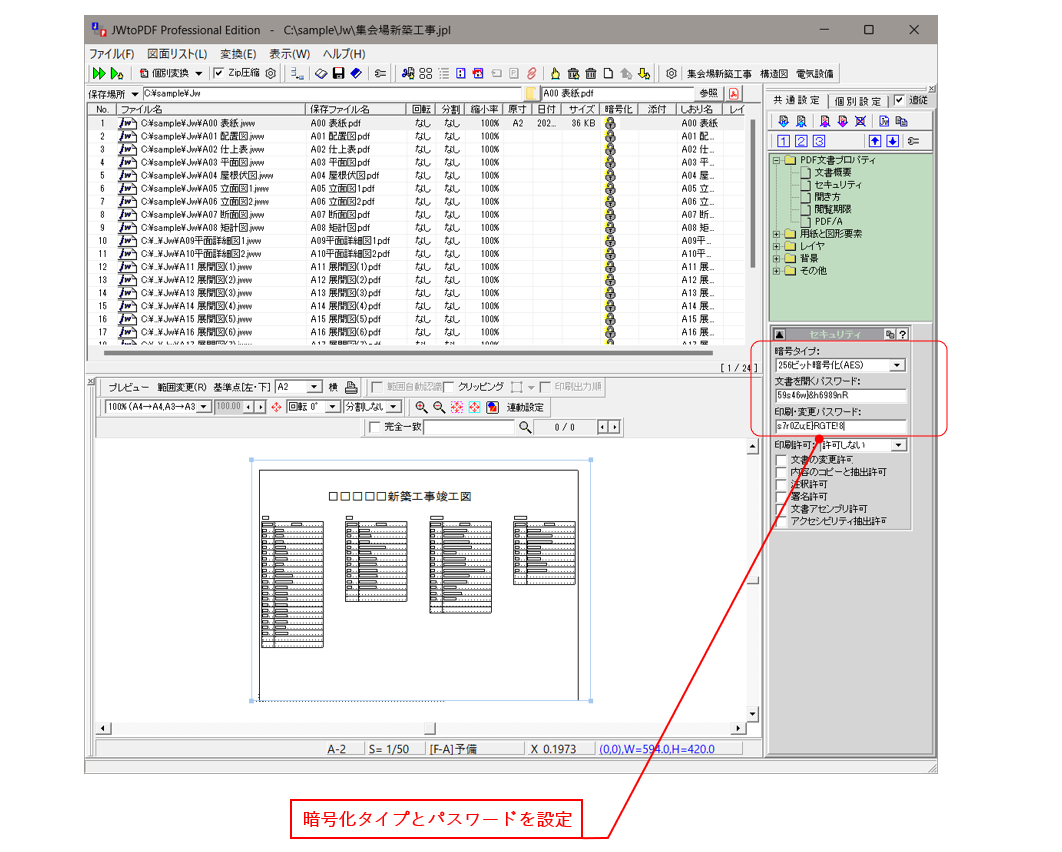This screenshot has width=1062, height=852.
Task: Click the zoom in magnifier icon
Action: [421, 407]
